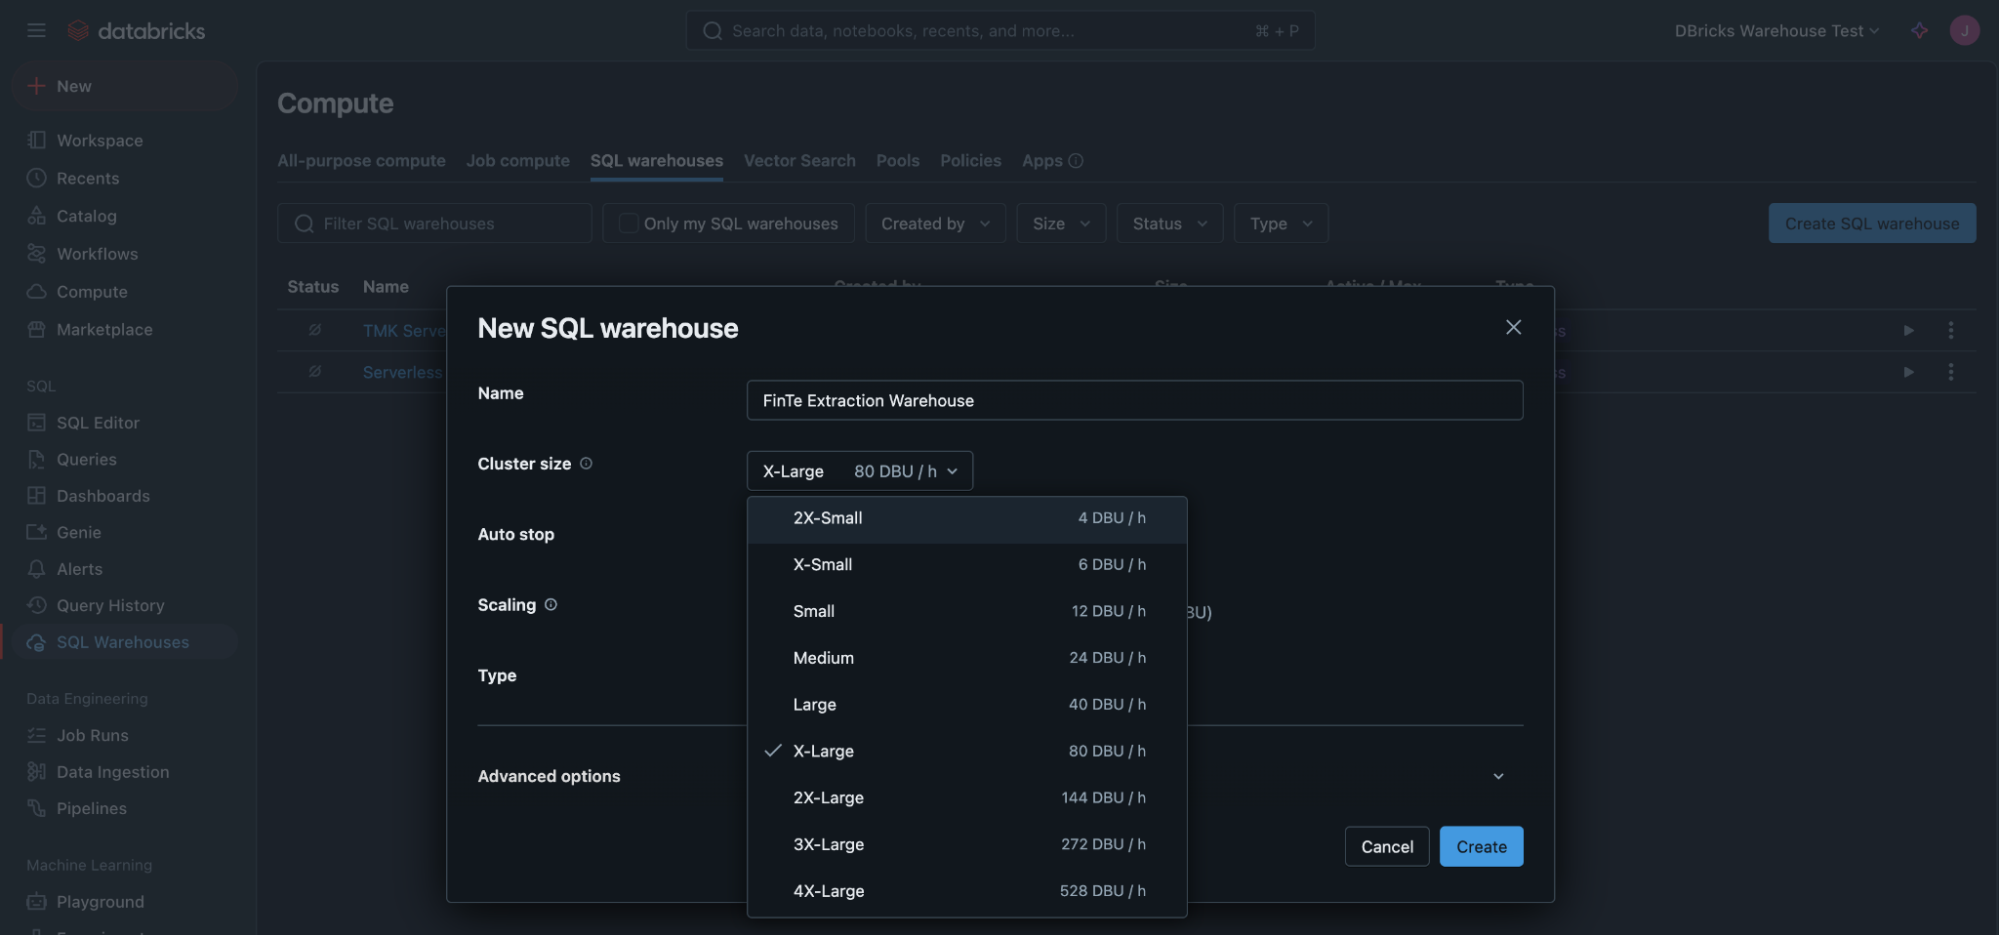This screenshot has height=936, width=1999.
Task: Toggle Only my SQL warehouses checkbox
Action: (x=628, y=223)
